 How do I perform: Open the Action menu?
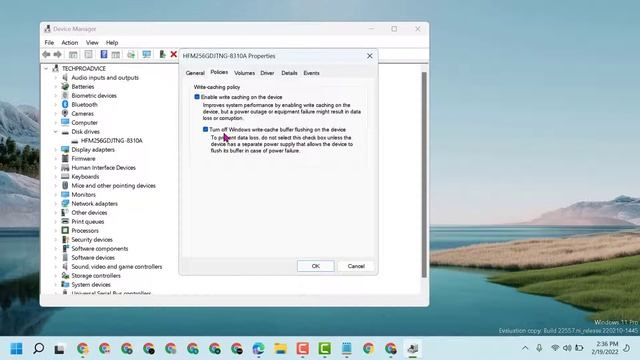70,42
